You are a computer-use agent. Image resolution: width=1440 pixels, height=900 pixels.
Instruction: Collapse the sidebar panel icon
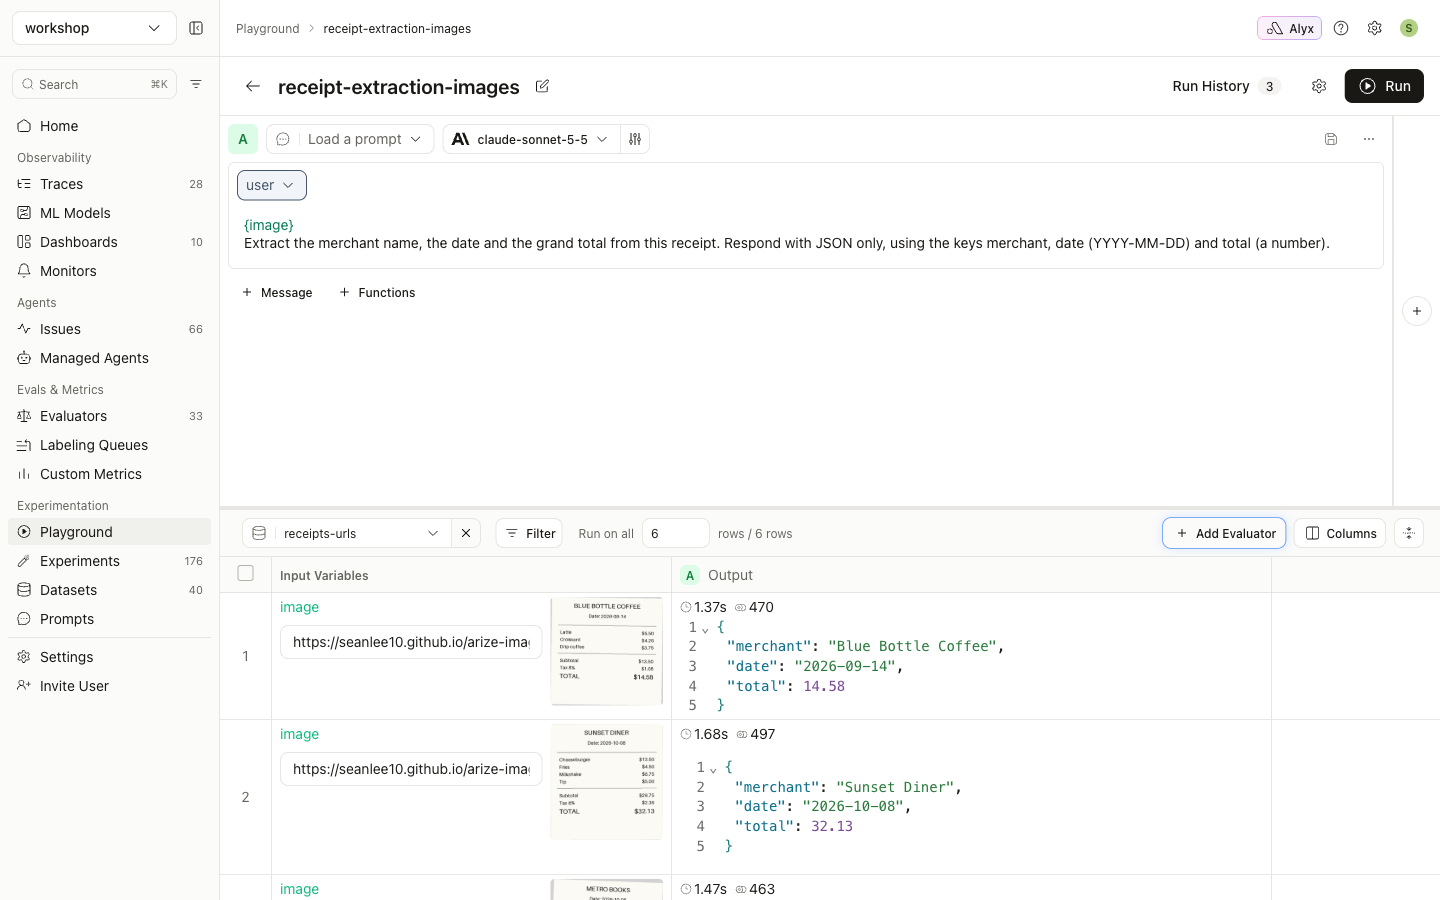196,28
